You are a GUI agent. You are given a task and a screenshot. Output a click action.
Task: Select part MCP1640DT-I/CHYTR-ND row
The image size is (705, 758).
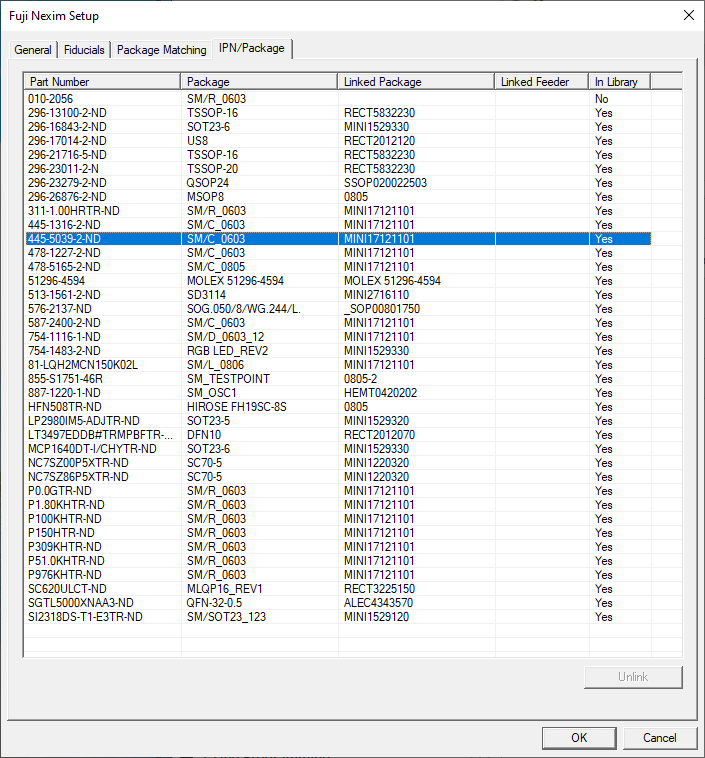(338, 449)
